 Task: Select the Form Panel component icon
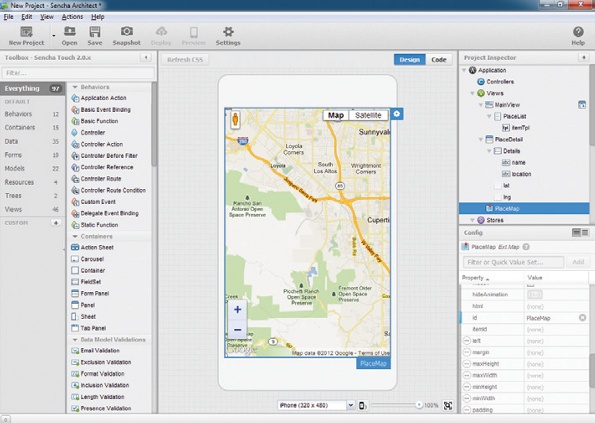(75, 293)
